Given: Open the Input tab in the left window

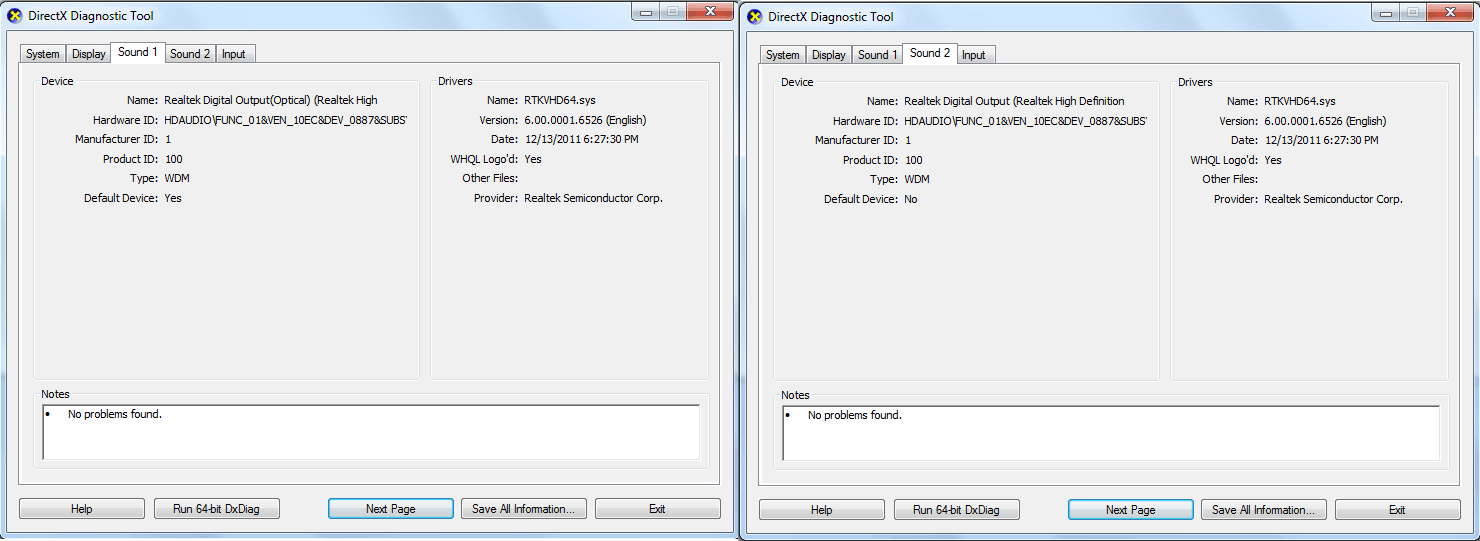Looking at the screenshot, I should tap(234, 54).
